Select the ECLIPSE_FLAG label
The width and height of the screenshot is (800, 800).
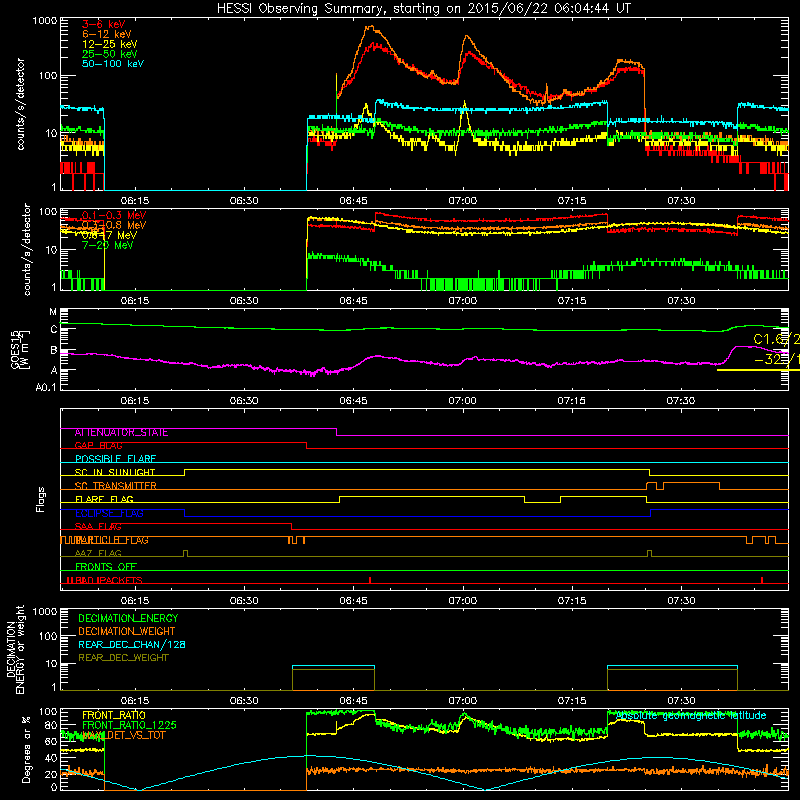pos(109,513)
